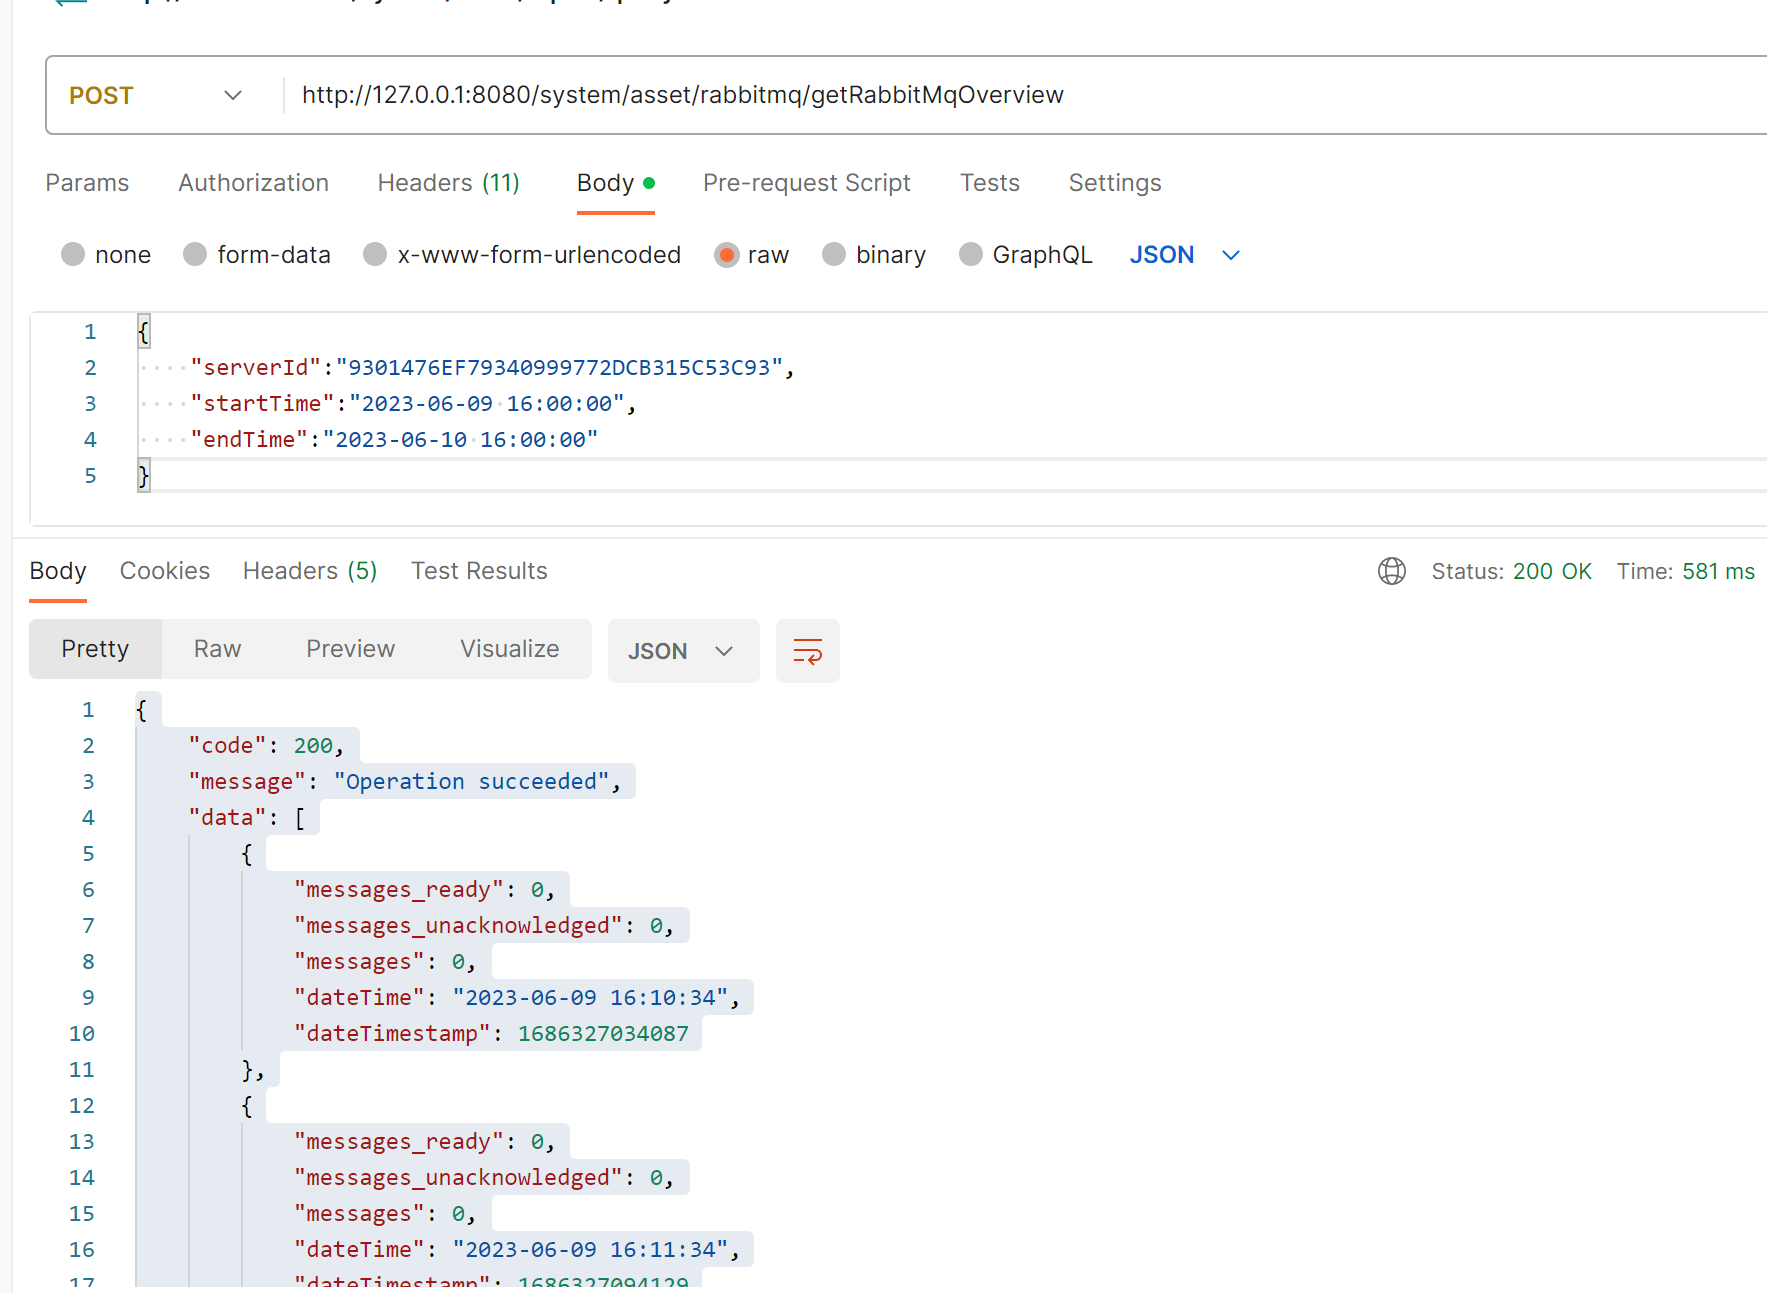The width and height of the screenshot is (1767, 1293).
Task: Show the Raw response view
Action: tap(217, 649)
